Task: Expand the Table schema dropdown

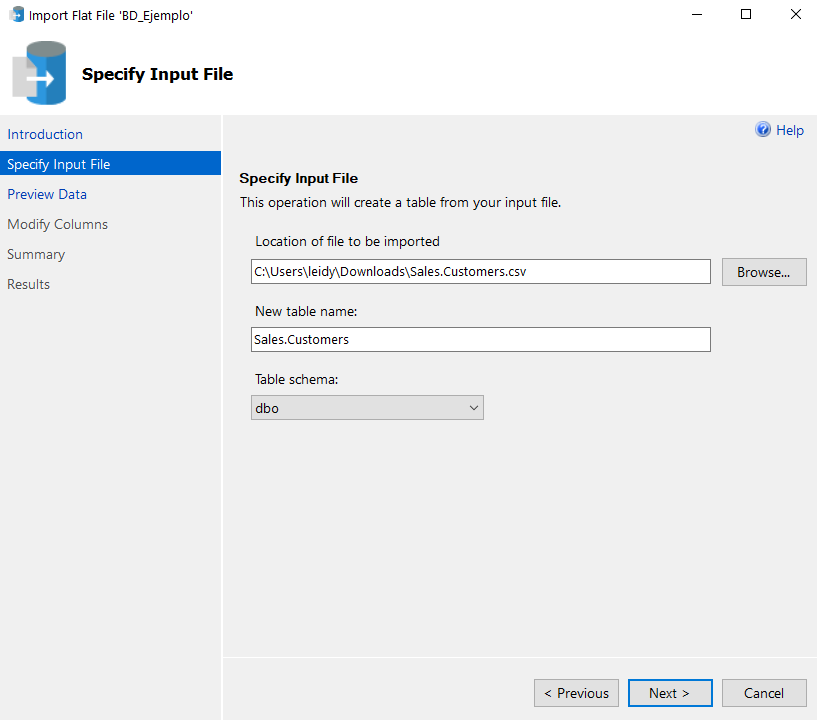Action: (x=474, y=408)
